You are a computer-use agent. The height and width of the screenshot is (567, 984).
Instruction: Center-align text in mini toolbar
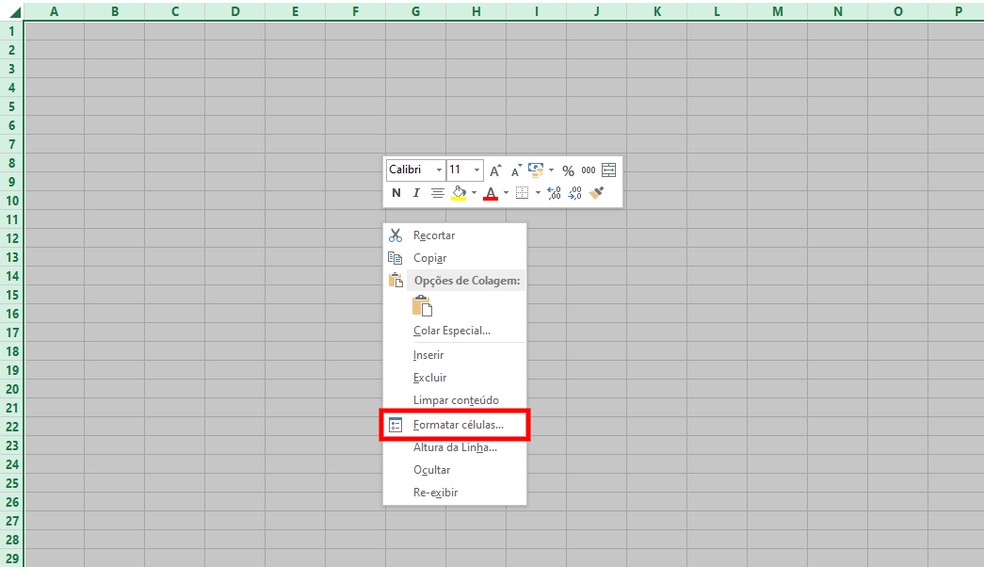(x=437, y=193)
